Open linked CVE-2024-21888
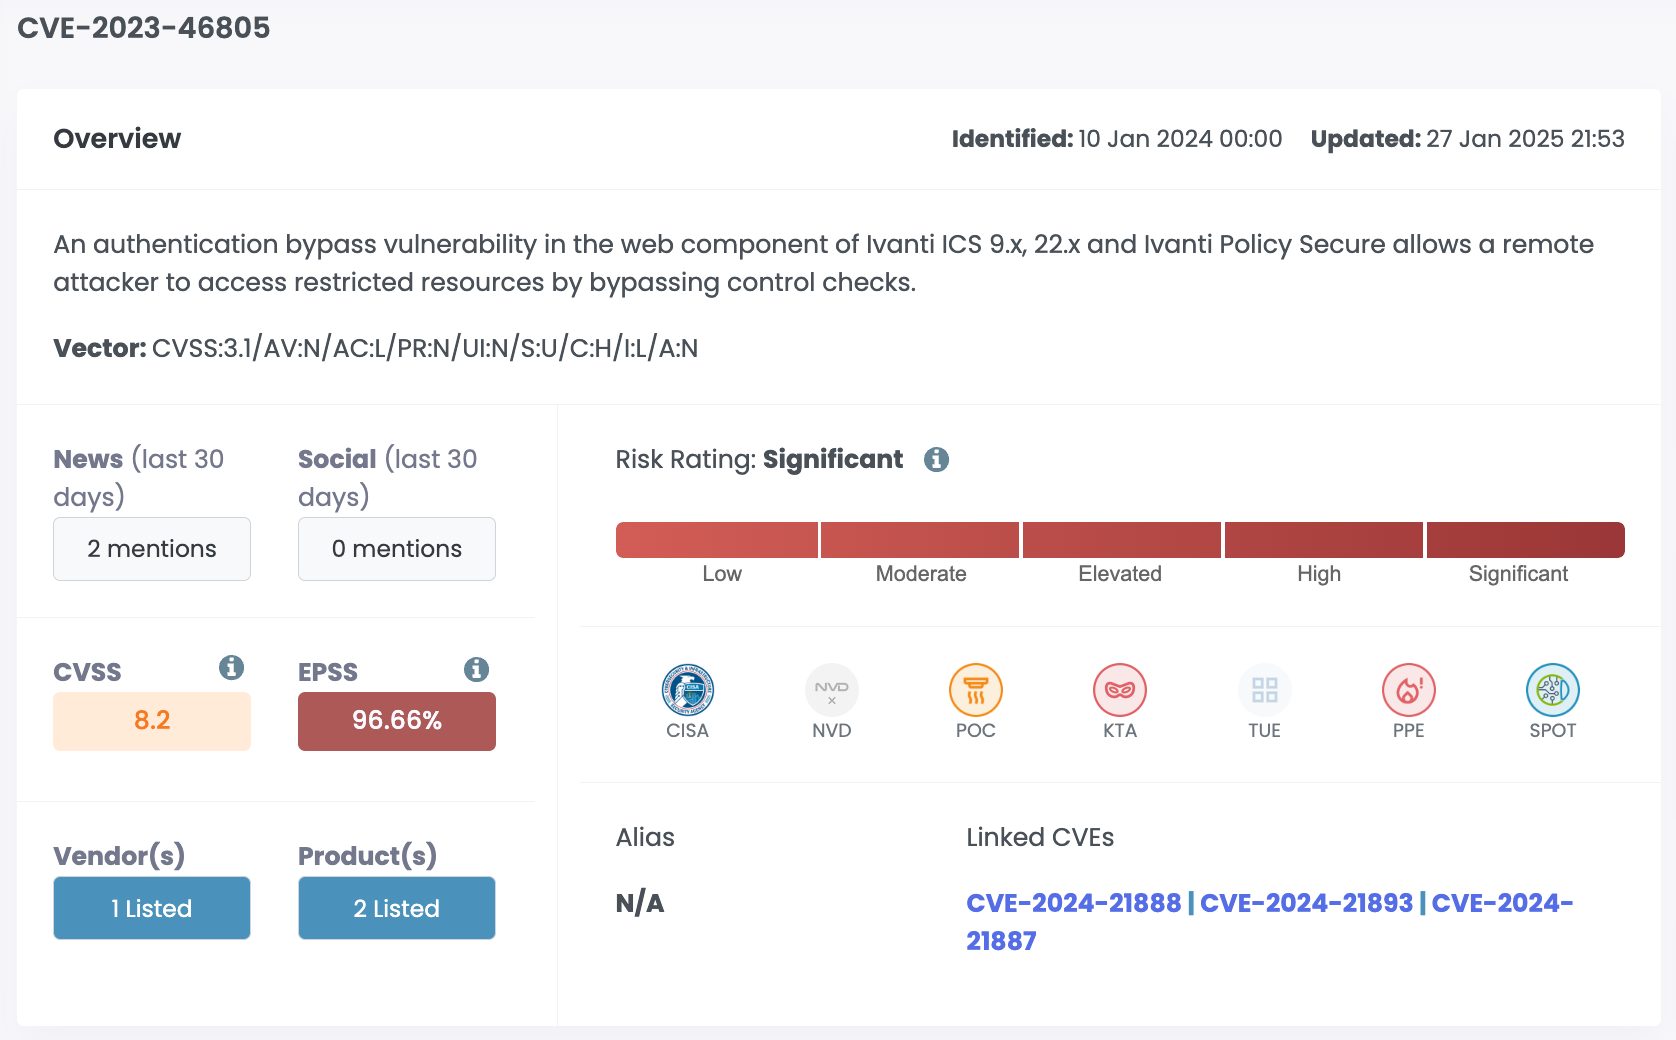Image resolution: width=1676 pixels, height=1040 pixels. point(1073,903)
